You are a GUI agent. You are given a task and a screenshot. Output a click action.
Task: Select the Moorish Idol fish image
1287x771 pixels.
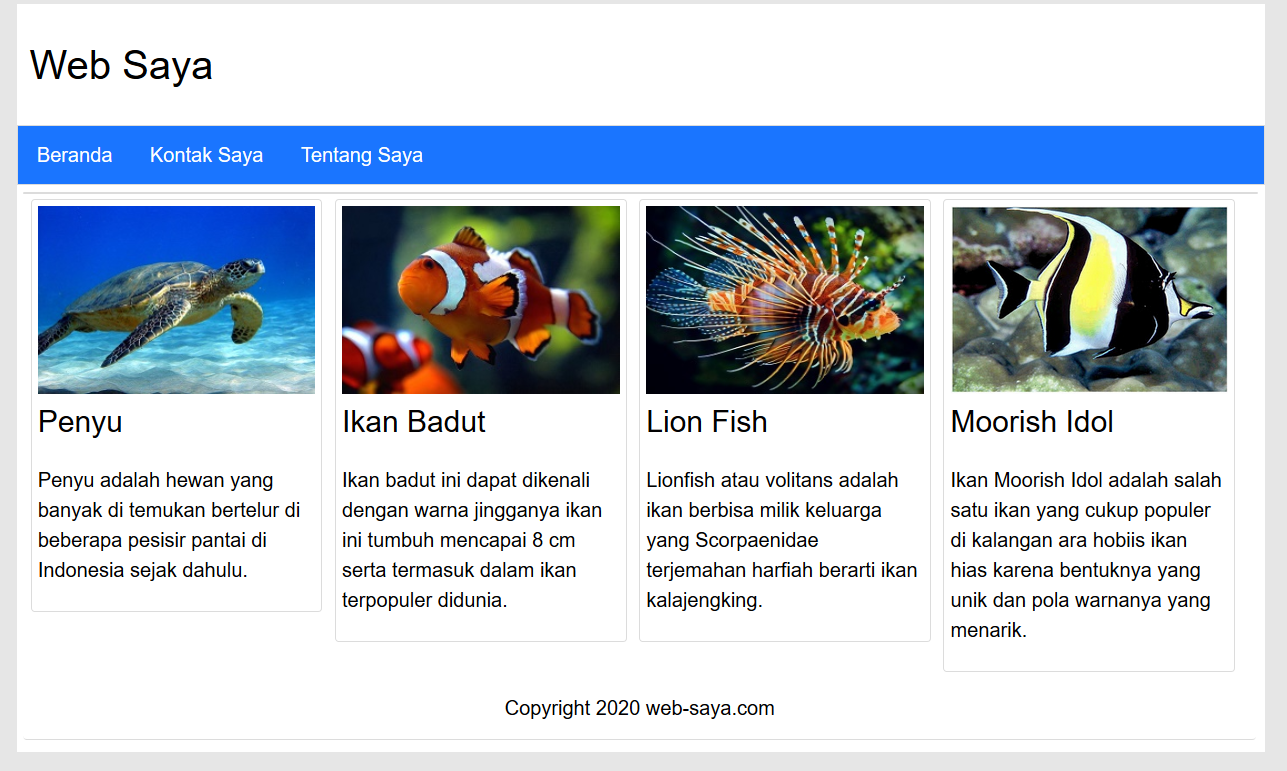click(1088, 299)
